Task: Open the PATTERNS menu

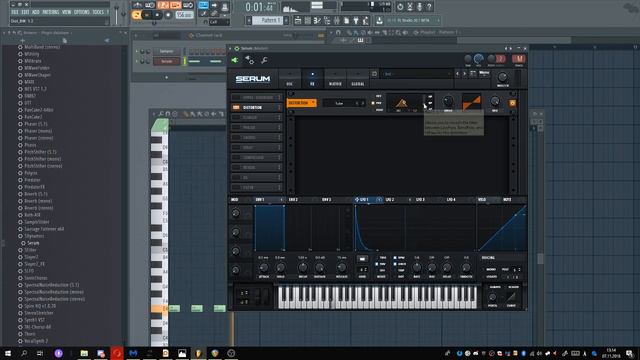Action: [51, 12]
